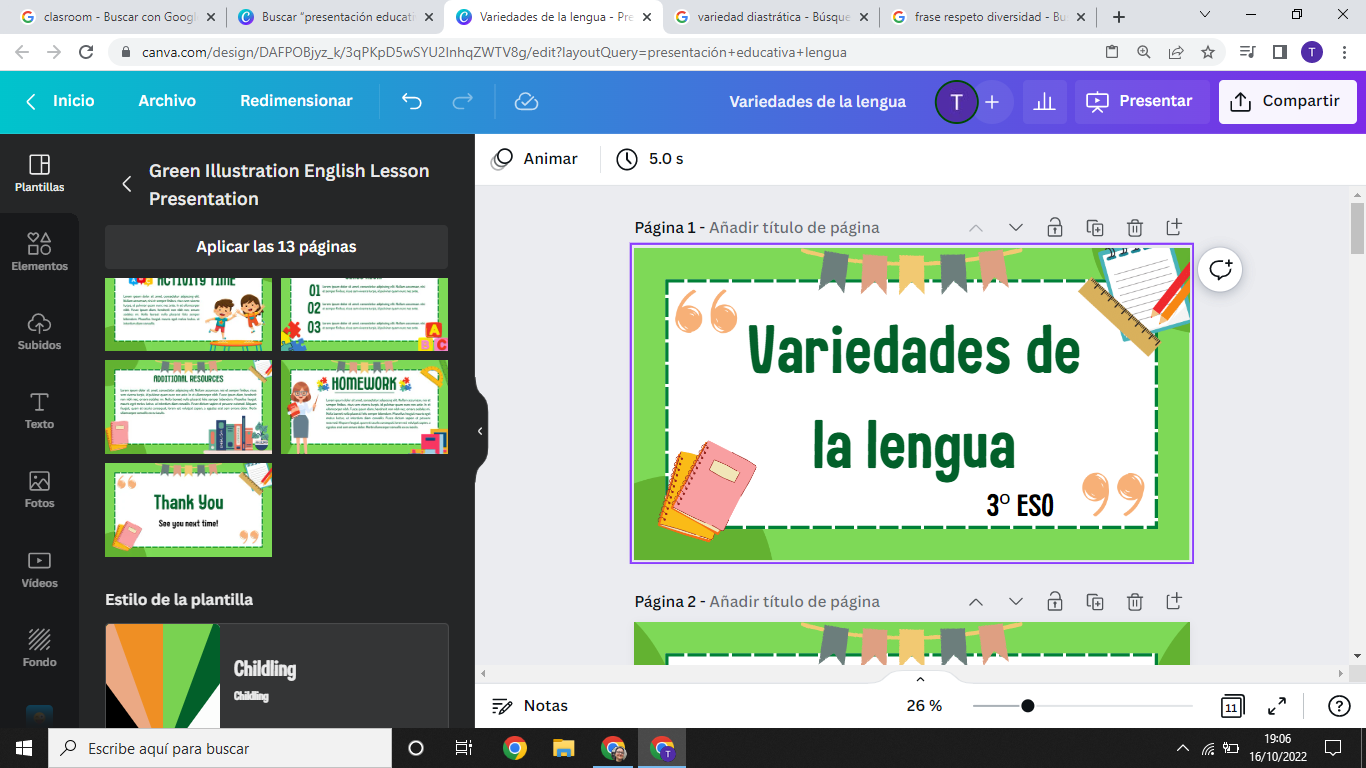Image resolution: width=1366 pixels, height=768 pixels.
Task: Open the Texto sidebar panel
Action: point(39,410)
